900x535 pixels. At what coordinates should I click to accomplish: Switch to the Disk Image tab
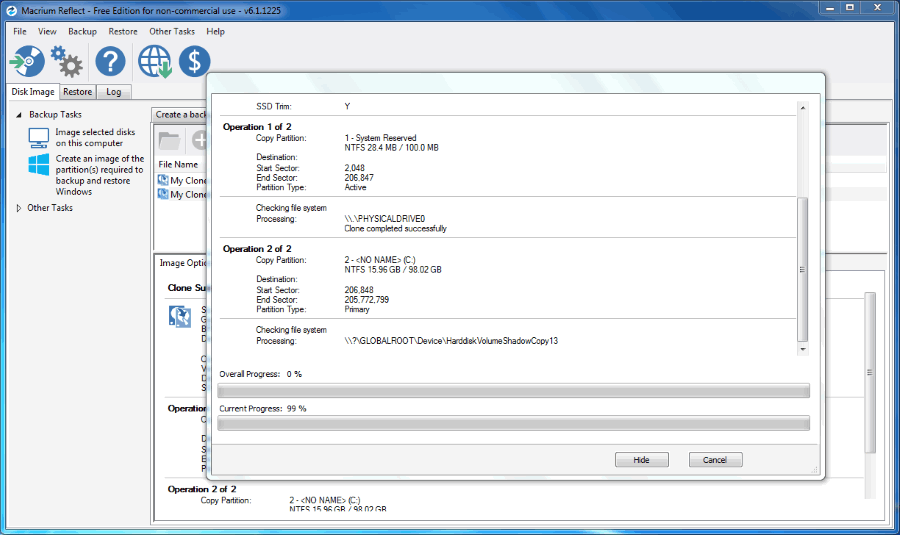pos(33,91)
